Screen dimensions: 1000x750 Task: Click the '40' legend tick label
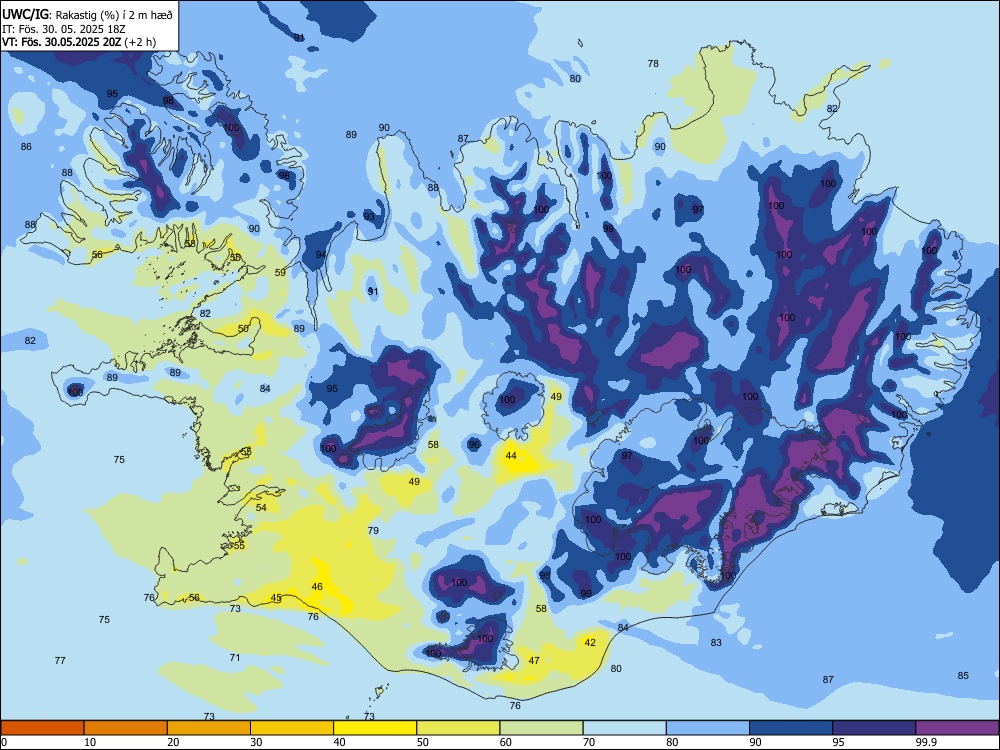coord(339,742)
